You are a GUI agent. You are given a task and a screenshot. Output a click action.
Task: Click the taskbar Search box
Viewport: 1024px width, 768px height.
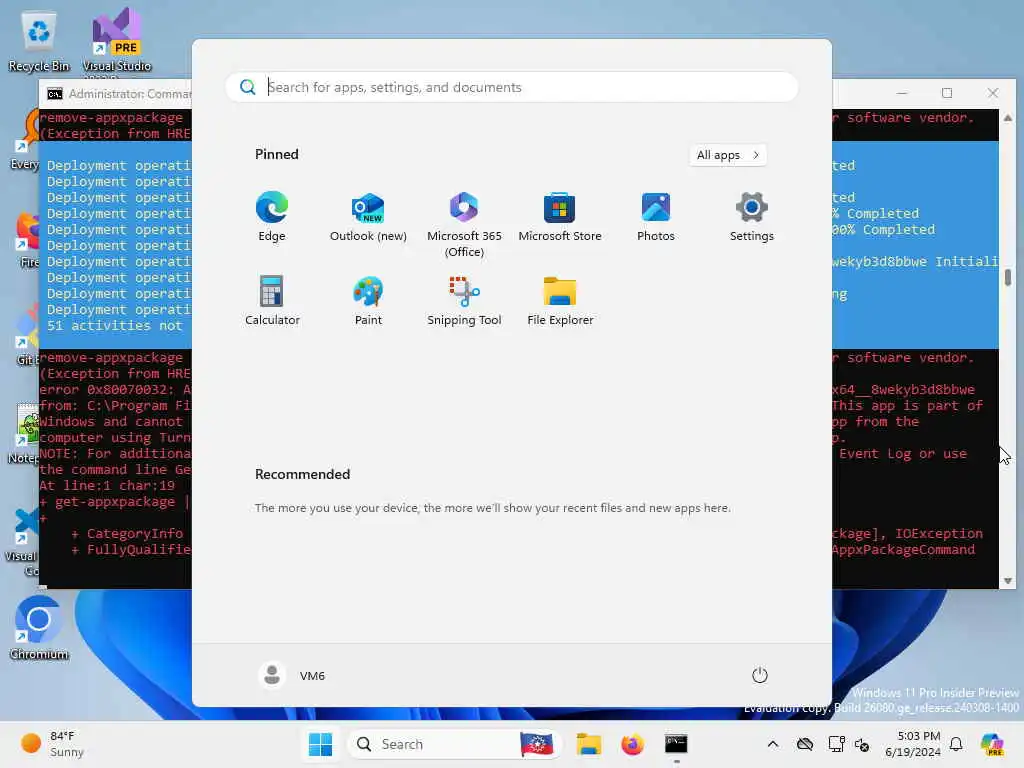pyautogui.click(x=455, y=744)
